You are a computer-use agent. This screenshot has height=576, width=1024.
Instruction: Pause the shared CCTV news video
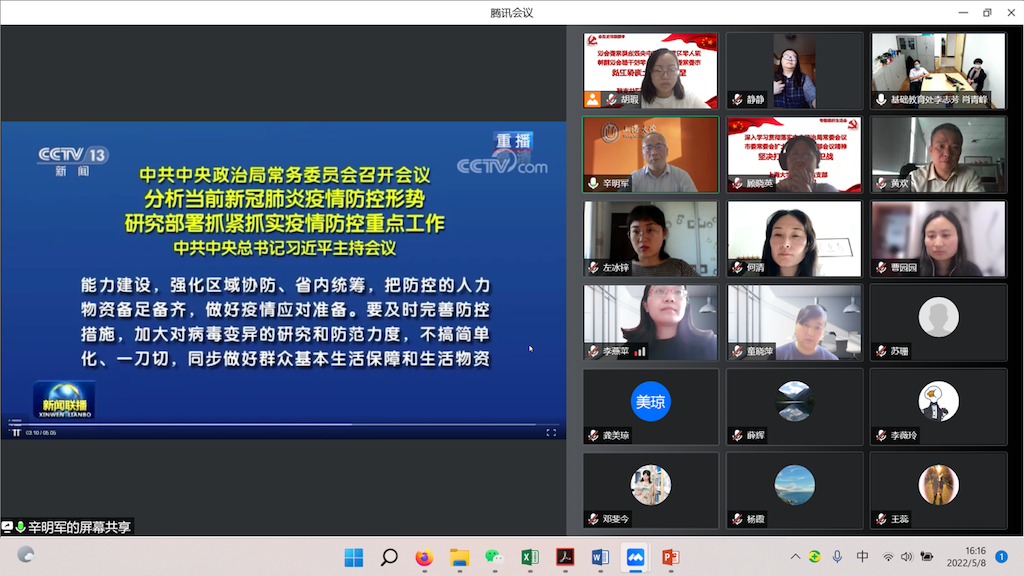[x=16, y=433]
